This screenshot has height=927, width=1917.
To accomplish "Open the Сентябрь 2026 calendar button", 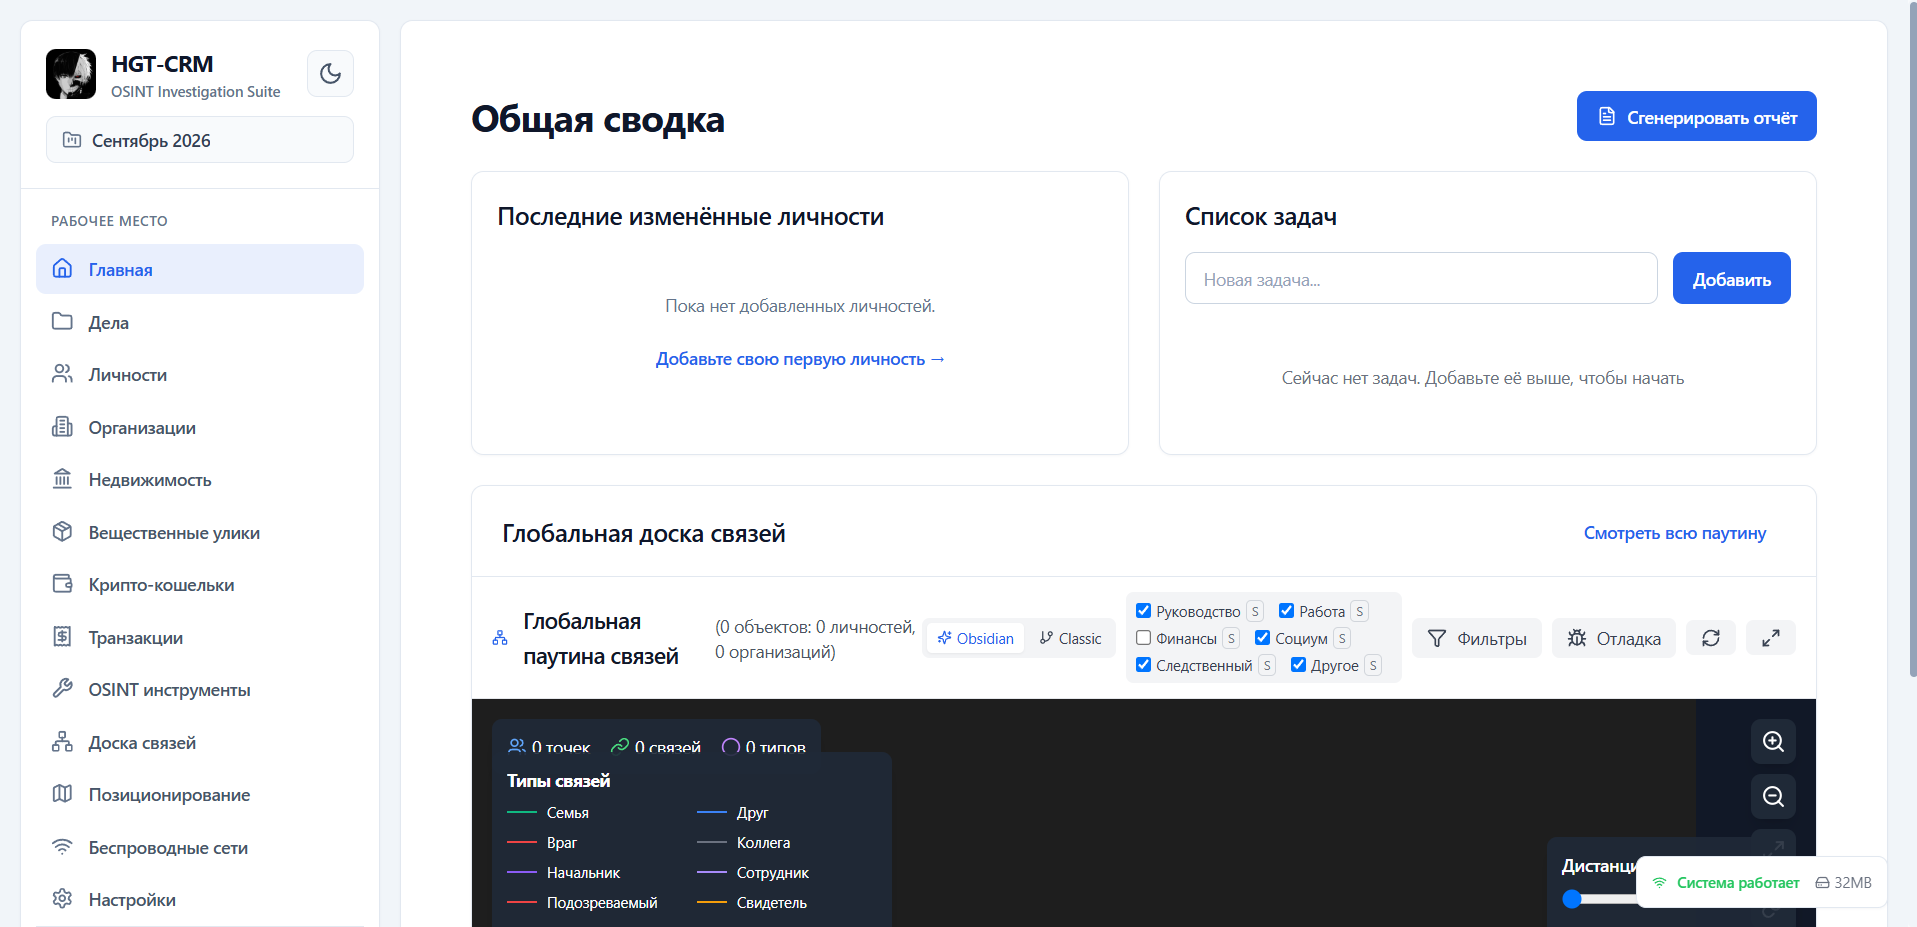I will coord(200,140).
